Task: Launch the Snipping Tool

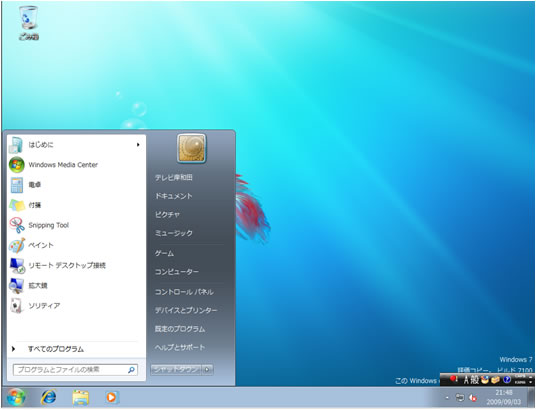Action: pos(76,225)
